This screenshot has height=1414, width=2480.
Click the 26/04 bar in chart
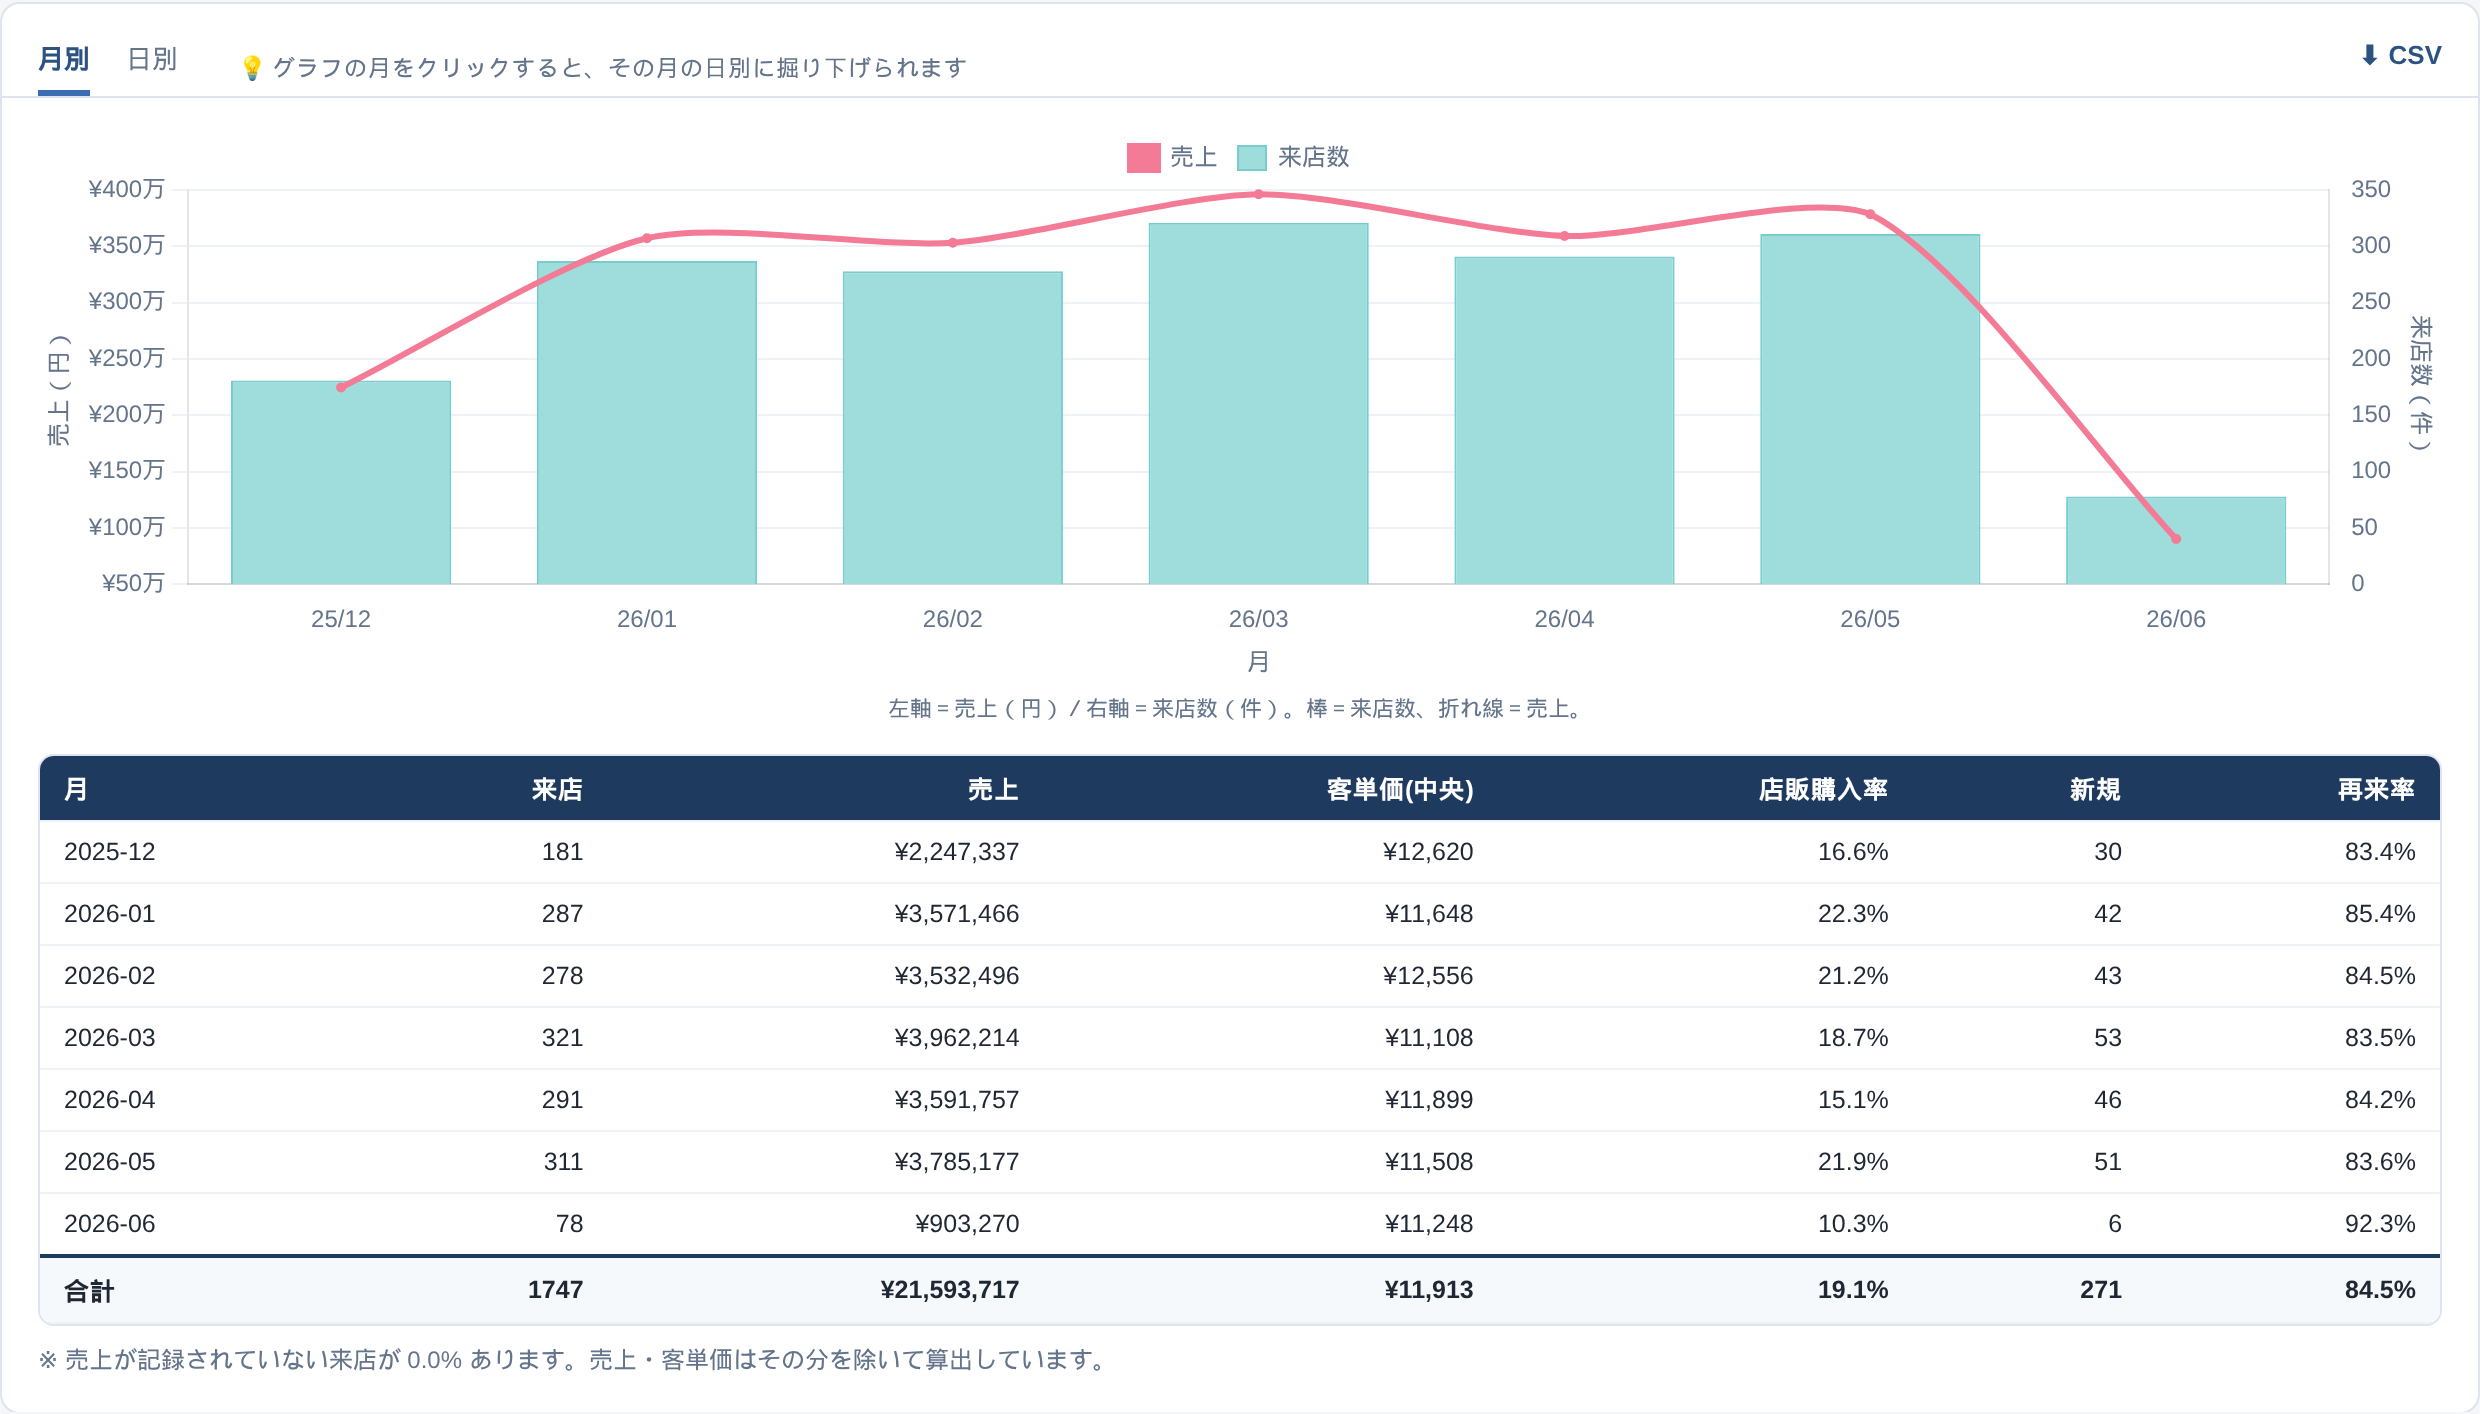[x=1564, y=420]
